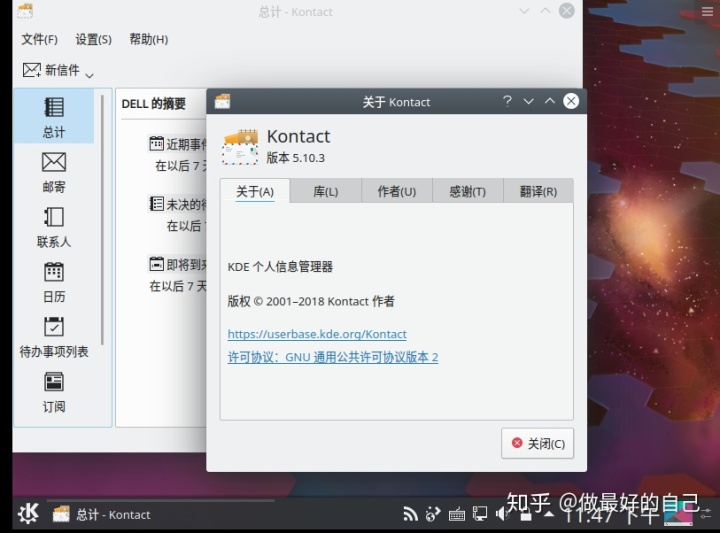Click the network globe tray icon
720x533 pixels.
coord(433,514)
